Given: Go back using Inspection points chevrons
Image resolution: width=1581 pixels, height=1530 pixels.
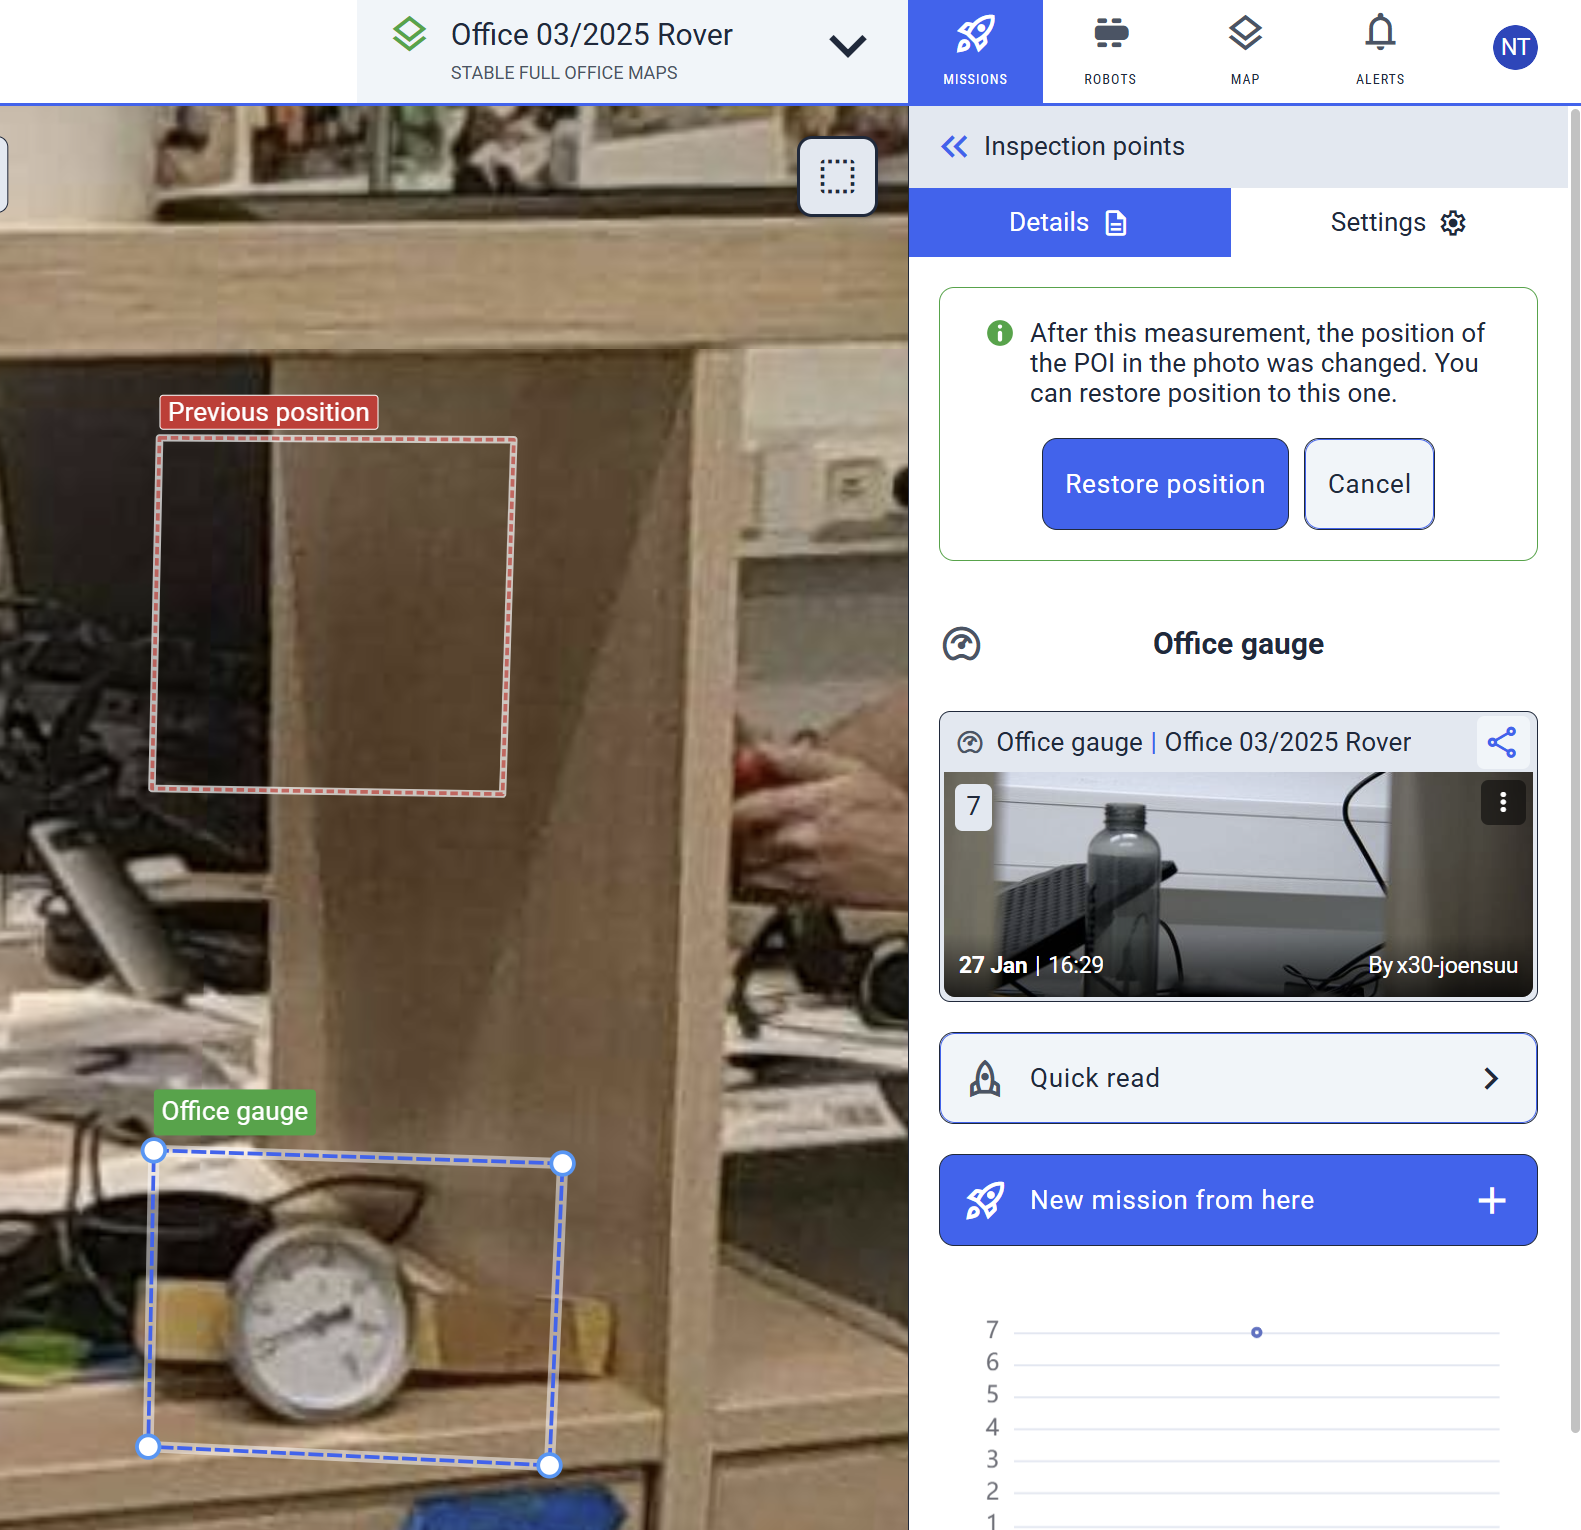Looking at the screenshot, I should [955, 147].
